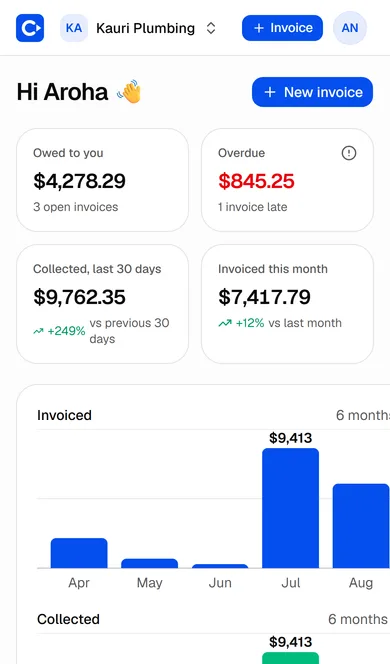The width and height of the screenshot is (390, 664).
Task: Click the '6 months' label beside Collected
Action: [358, 619]
